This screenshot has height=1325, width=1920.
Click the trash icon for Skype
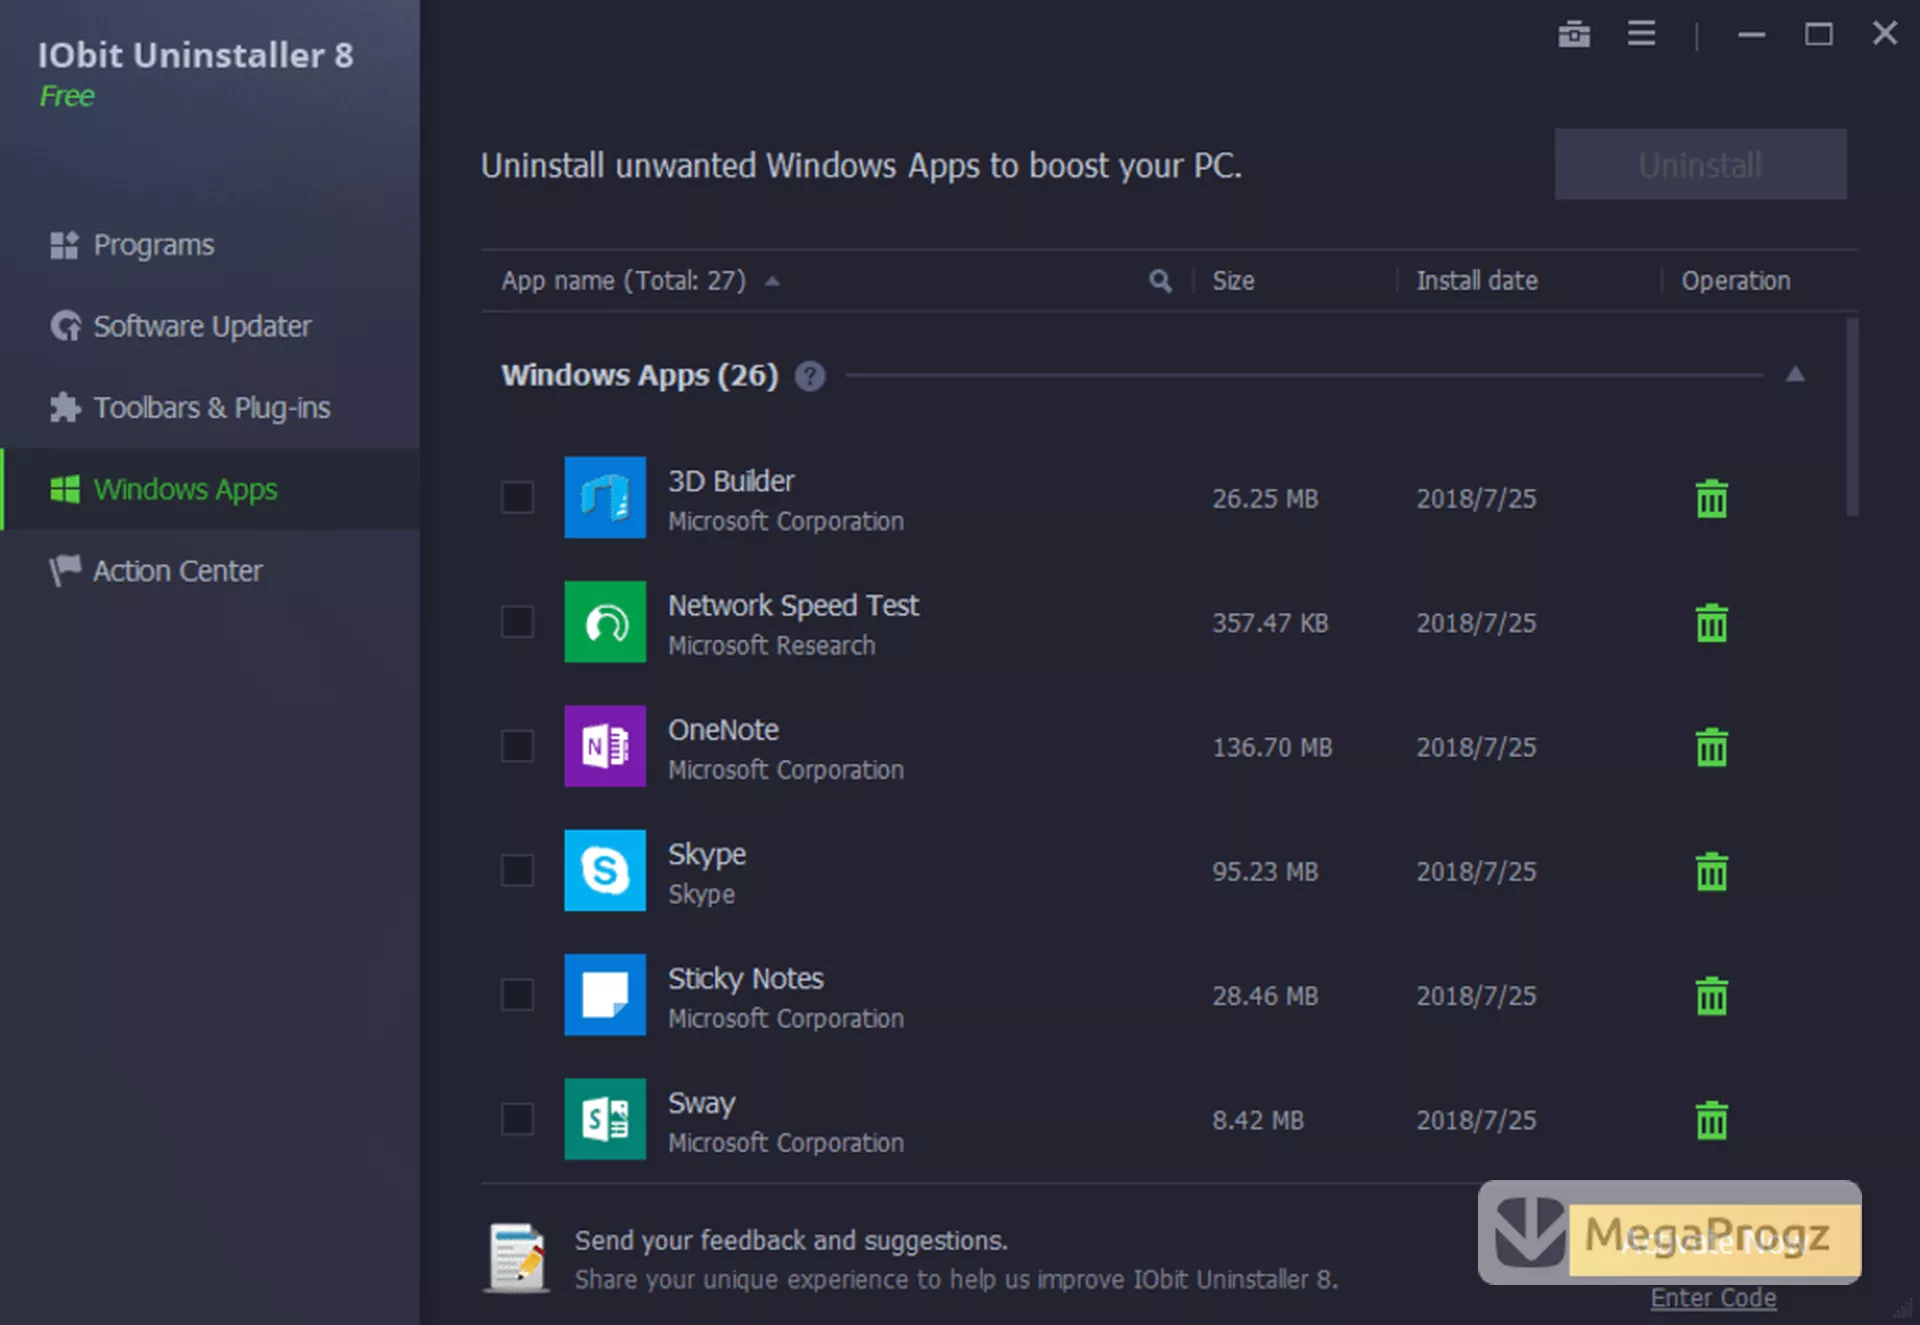click(1711, 871)
